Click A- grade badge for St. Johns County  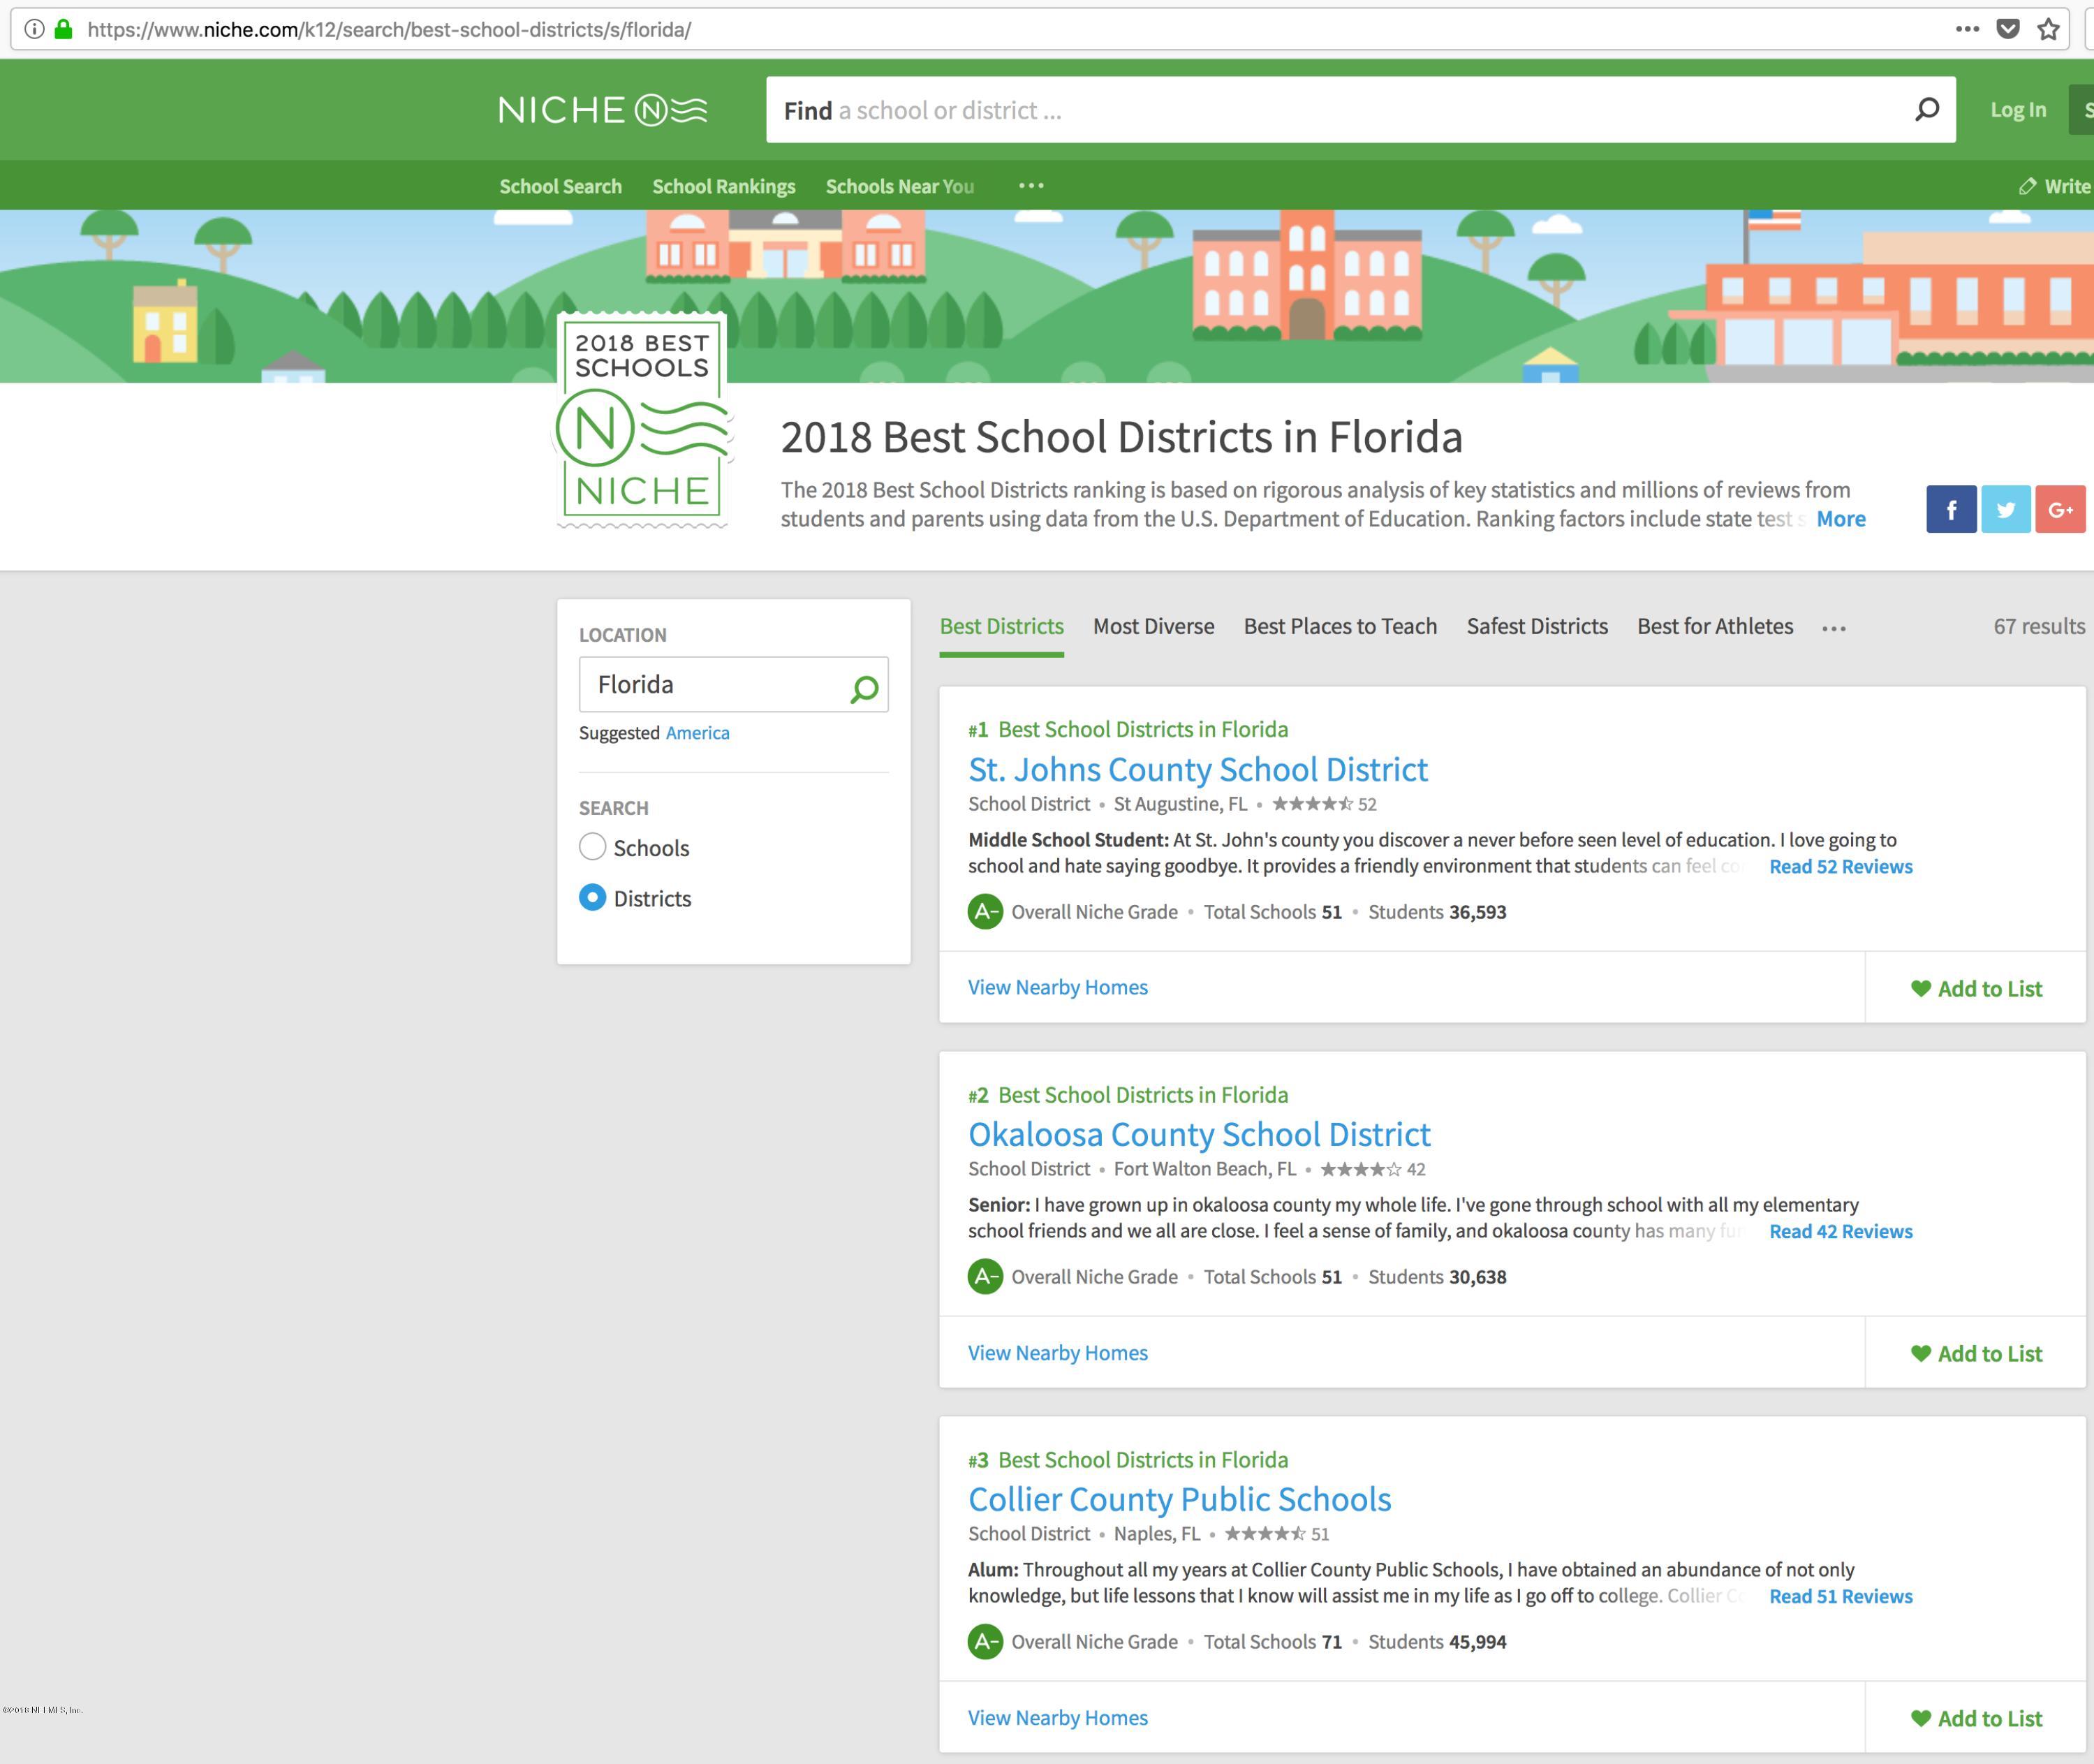point(985,911)
